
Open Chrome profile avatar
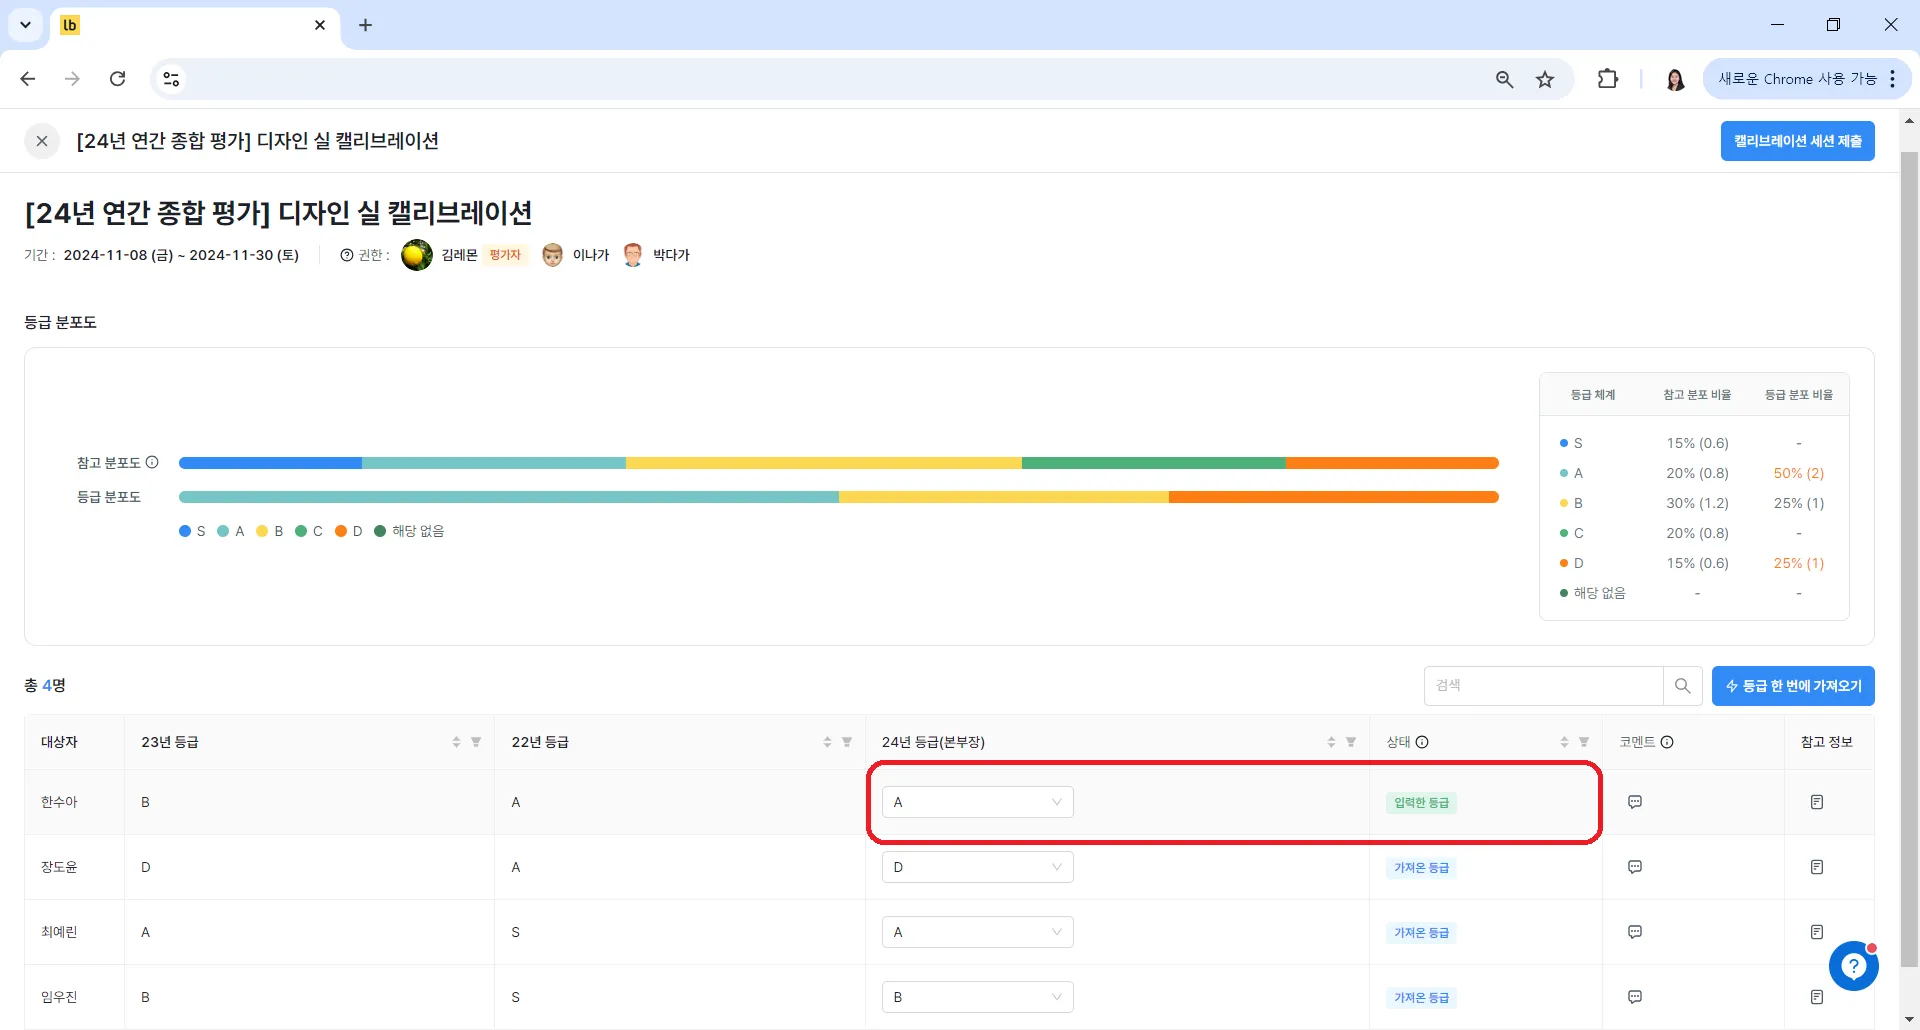point(1675,79)
